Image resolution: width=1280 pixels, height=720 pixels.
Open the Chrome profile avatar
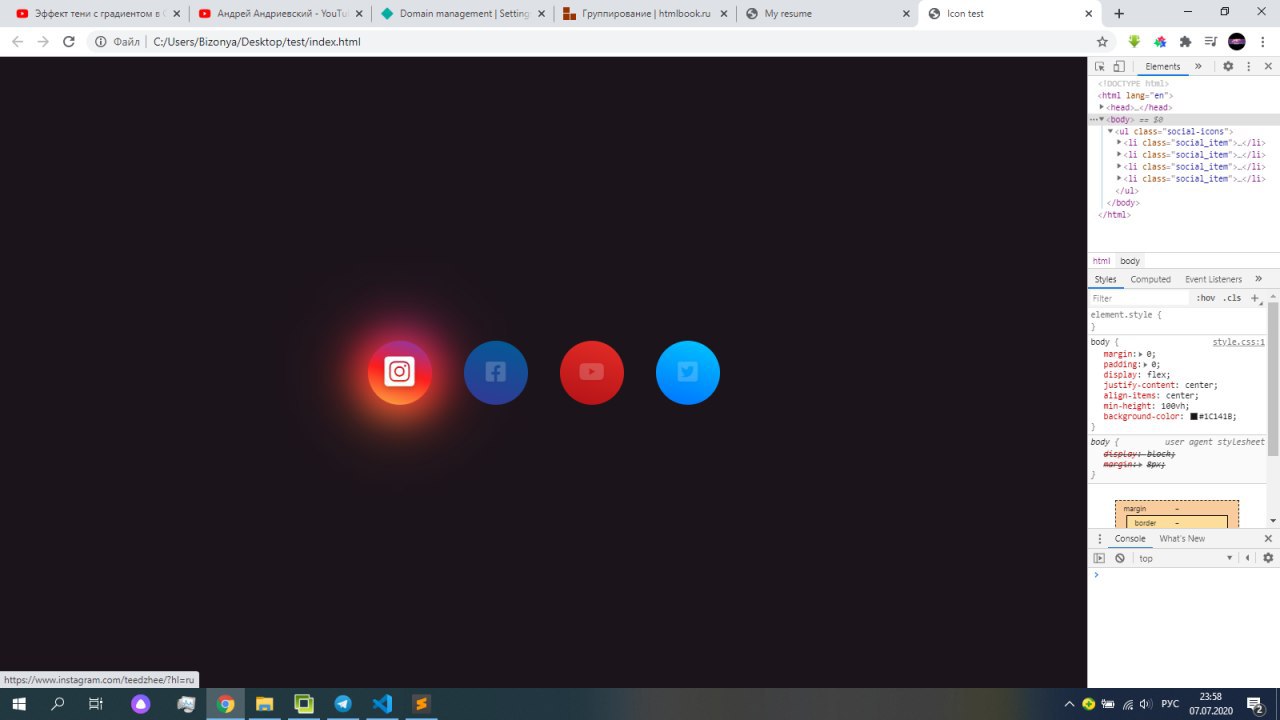pyautogui.click(x=1237, y=42)
